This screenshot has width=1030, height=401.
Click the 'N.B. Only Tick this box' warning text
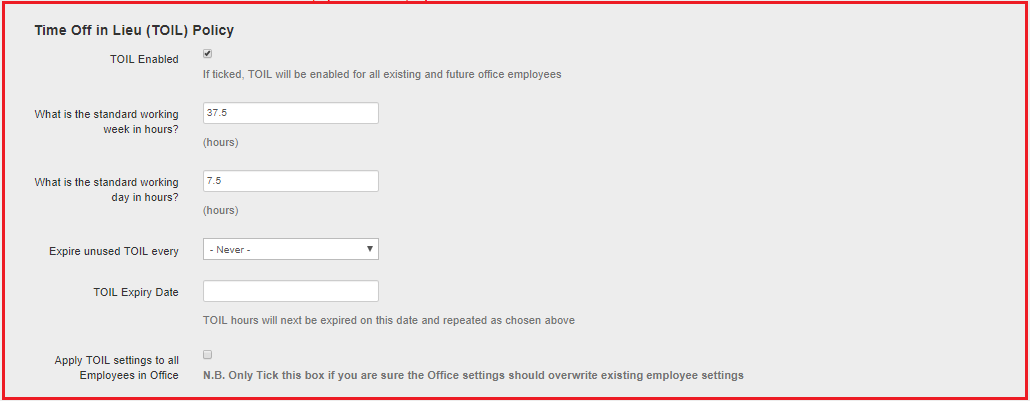(x=473, y=375)
